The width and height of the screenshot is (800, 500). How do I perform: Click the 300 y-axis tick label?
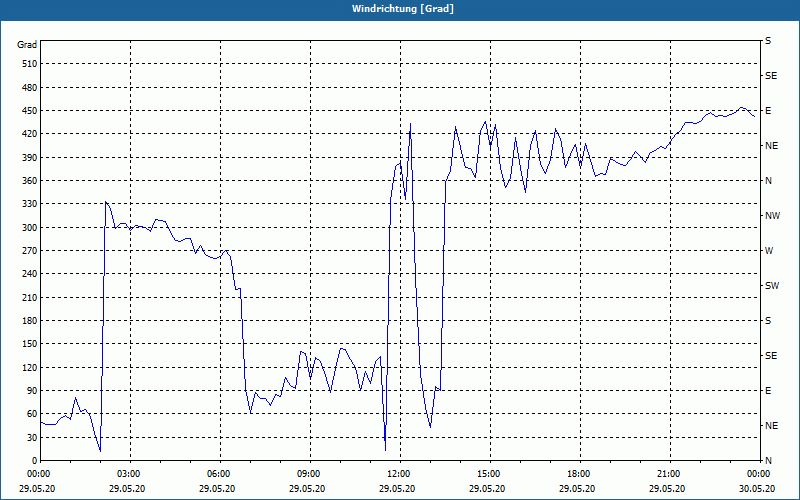pyautogui.click(x=30, y=228)
